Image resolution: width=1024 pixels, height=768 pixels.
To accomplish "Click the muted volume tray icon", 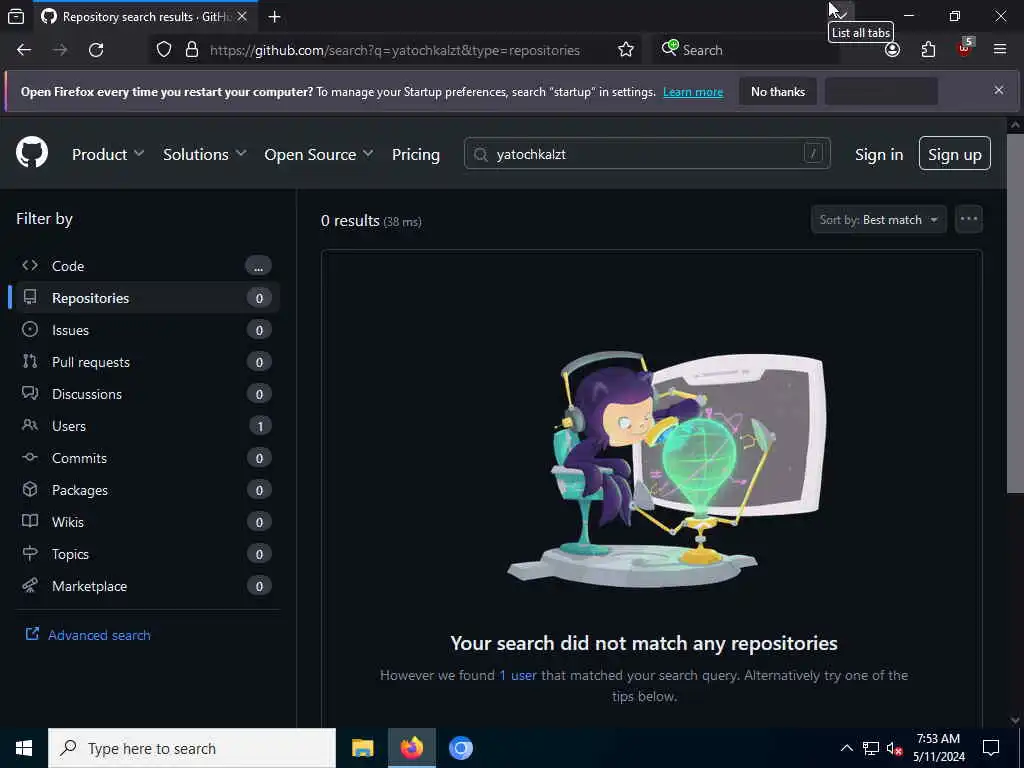I will (895, 748).
